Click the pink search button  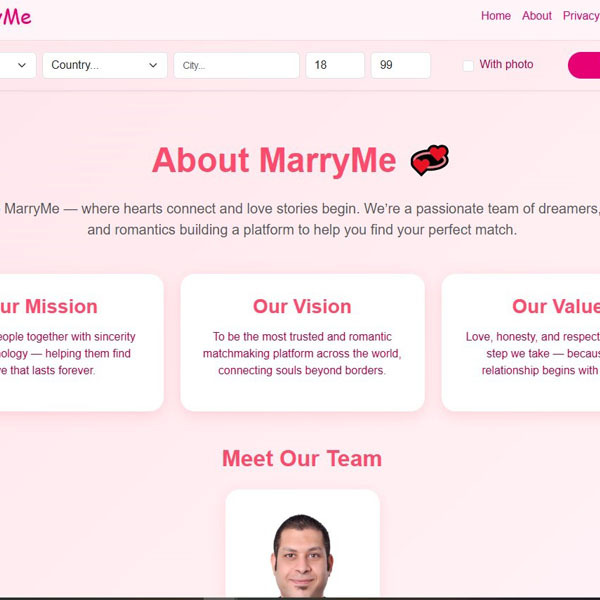point(584,65)
